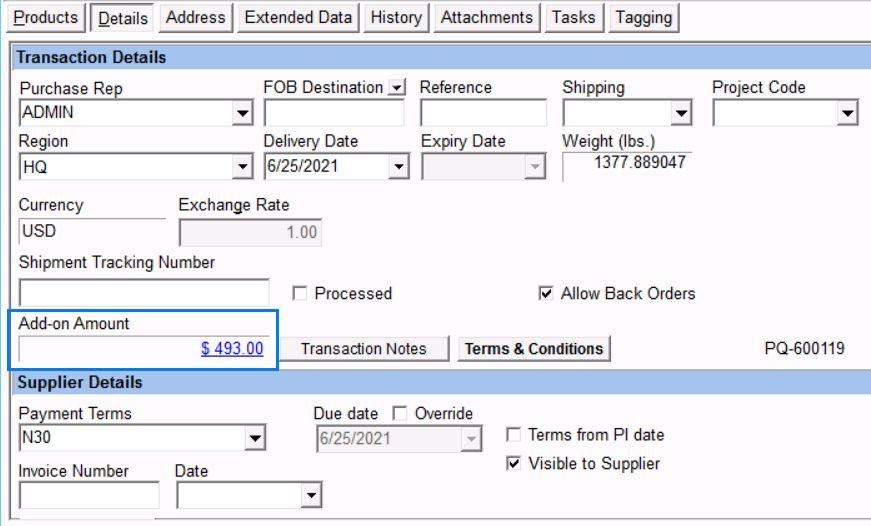Viewport: 871px width, 526px height.
Task: Switch to the Products tab
Action: coord(45,18)
